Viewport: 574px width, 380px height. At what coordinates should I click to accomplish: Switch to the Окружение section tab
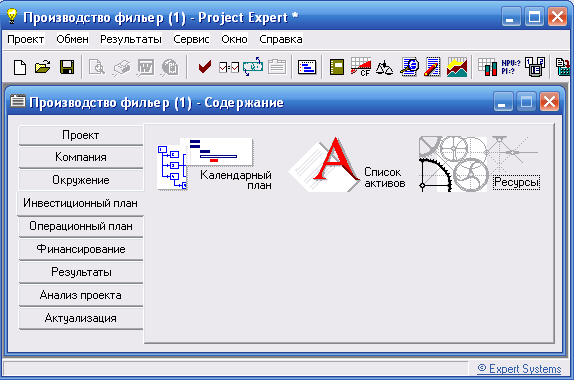[81, 180]
